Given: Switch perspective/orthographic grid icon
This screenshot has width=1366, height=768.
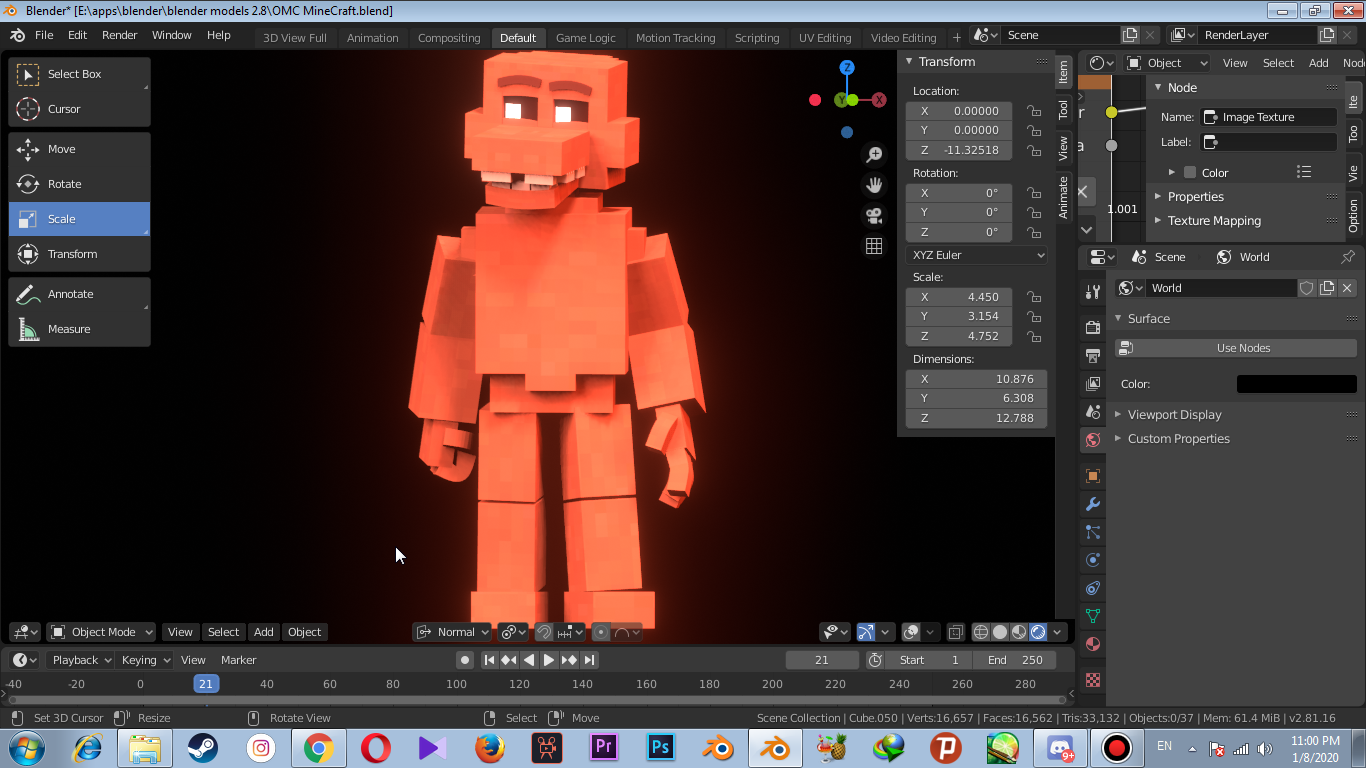Looking at the screenshot, I should [874, 246].
